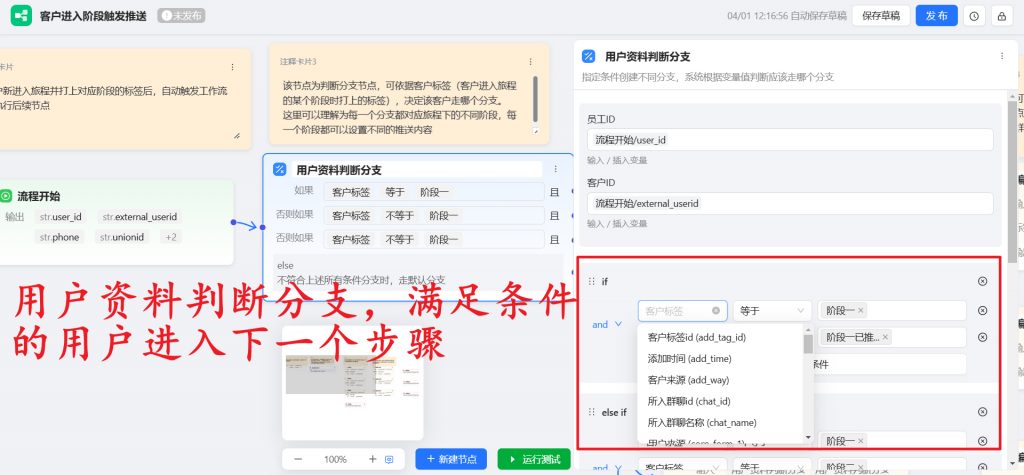
Task: Click the canvas node's blue branch icon
Action: (x=280, y=169)
